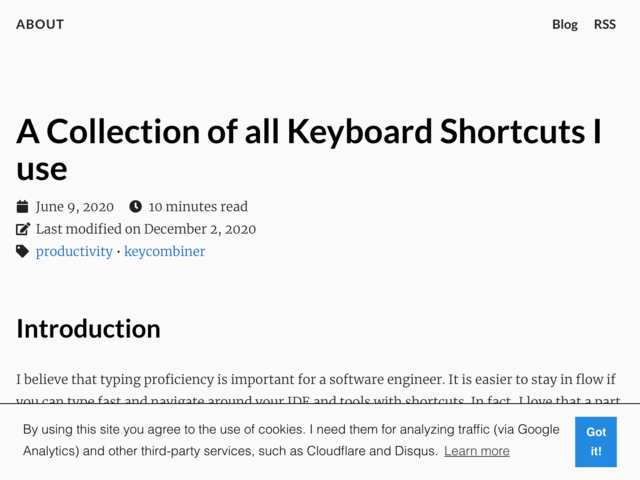Click the June 9, 2020 publish date
Image resolution: width=640 pixels, height=480 pixels.
75,207
